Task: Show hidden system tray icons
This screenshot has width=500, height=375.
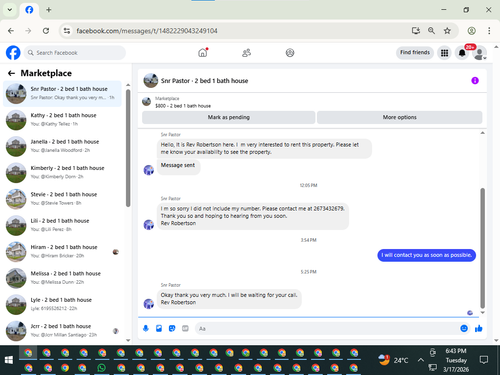Action: click(421, 360)
